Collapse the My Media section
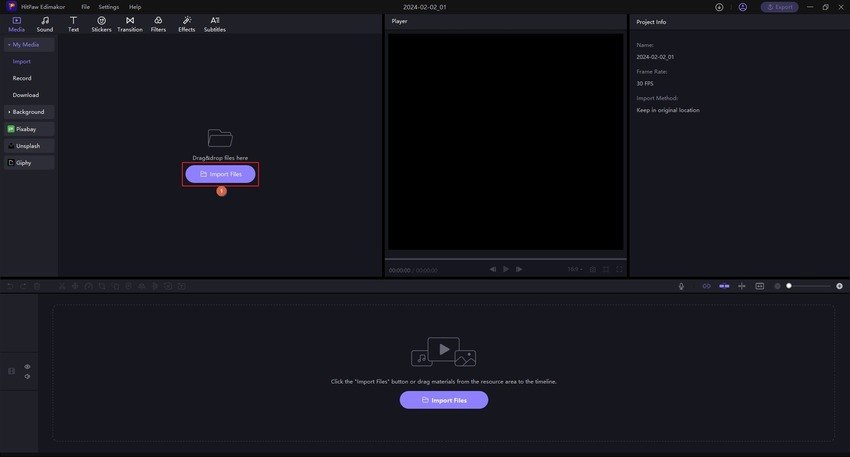850x457 pixels. [x=29, y=45]
